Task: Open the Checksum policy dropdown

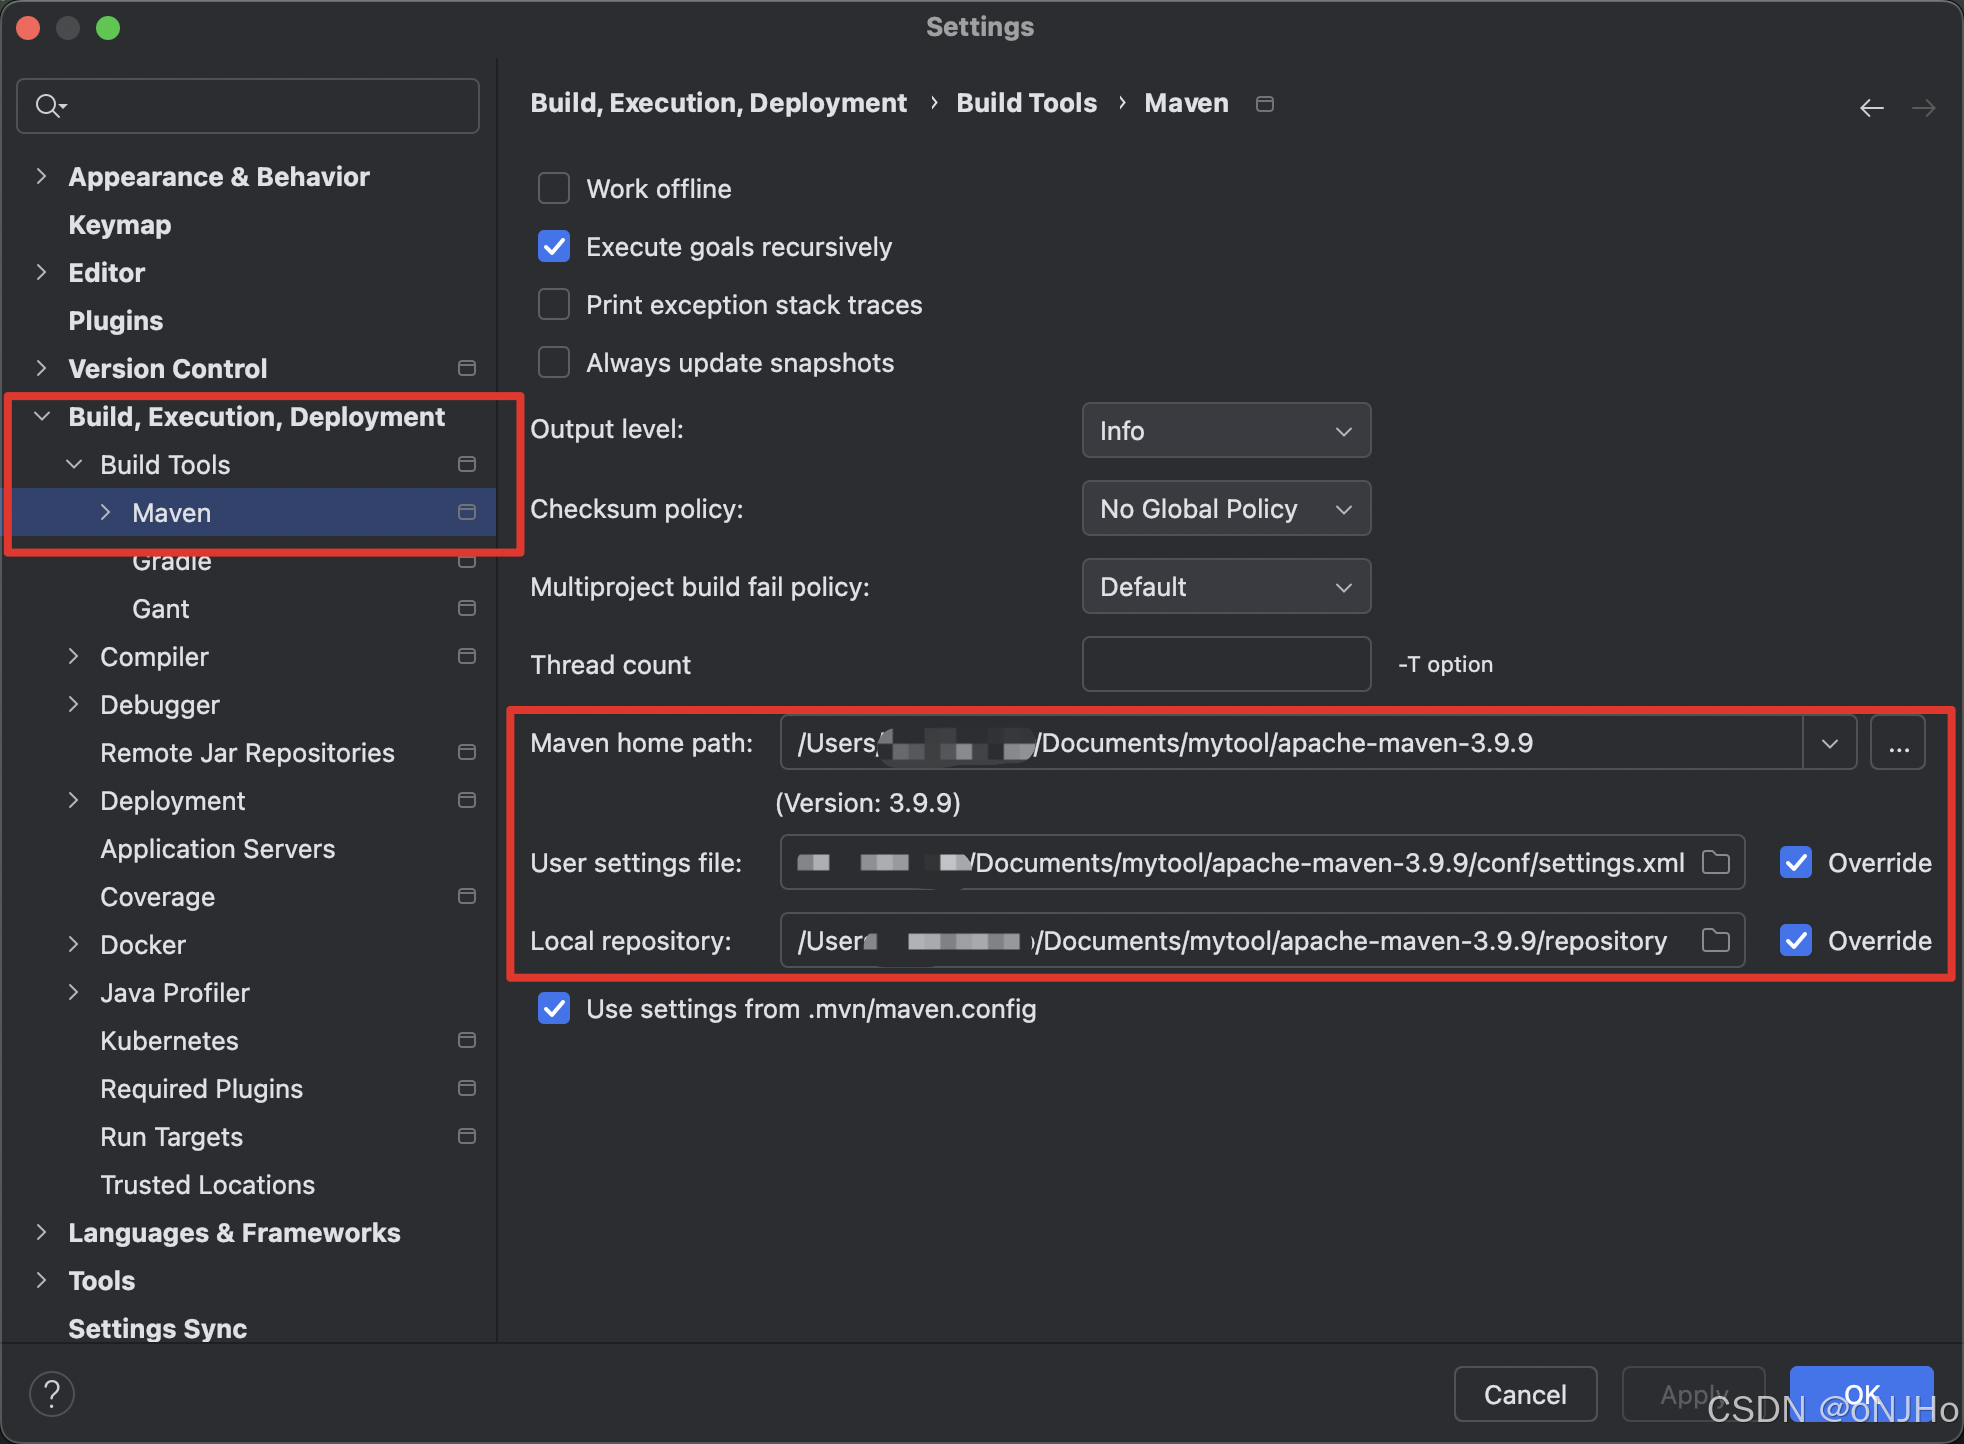Action: (1226, 509)
